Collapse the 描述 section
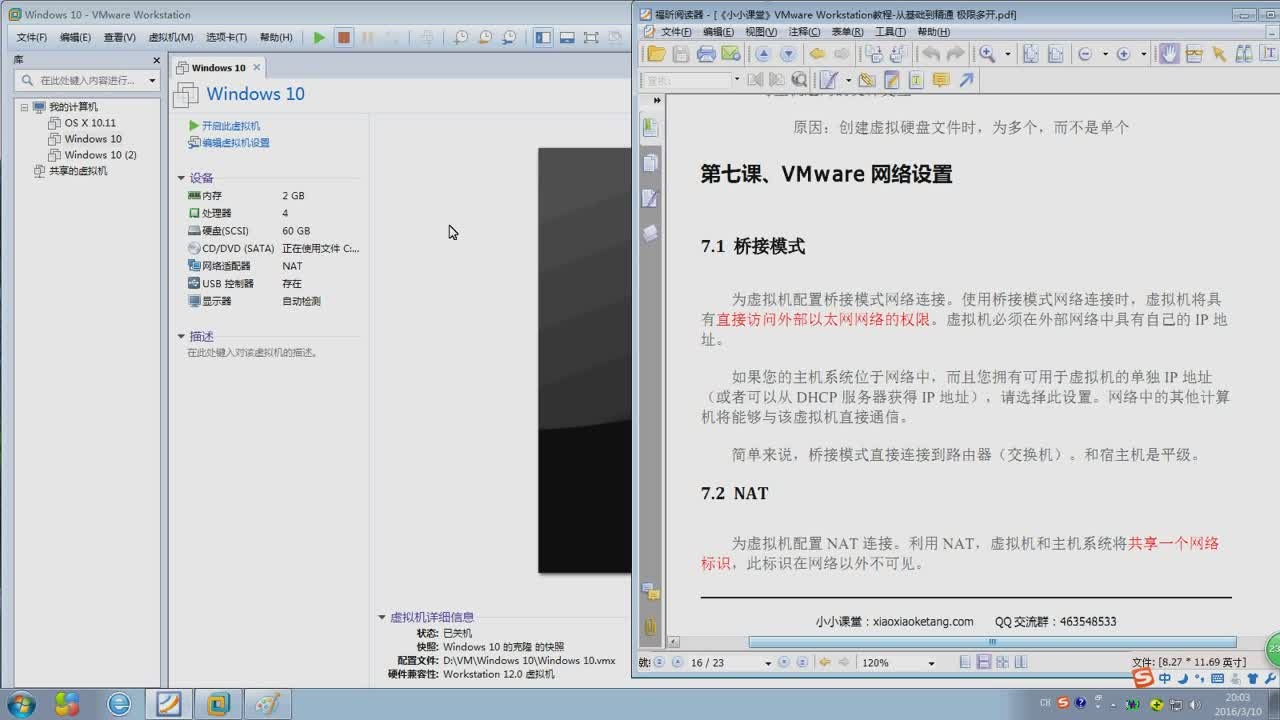The height and width of the screenshot is (720, 1280). coord(181,337)
